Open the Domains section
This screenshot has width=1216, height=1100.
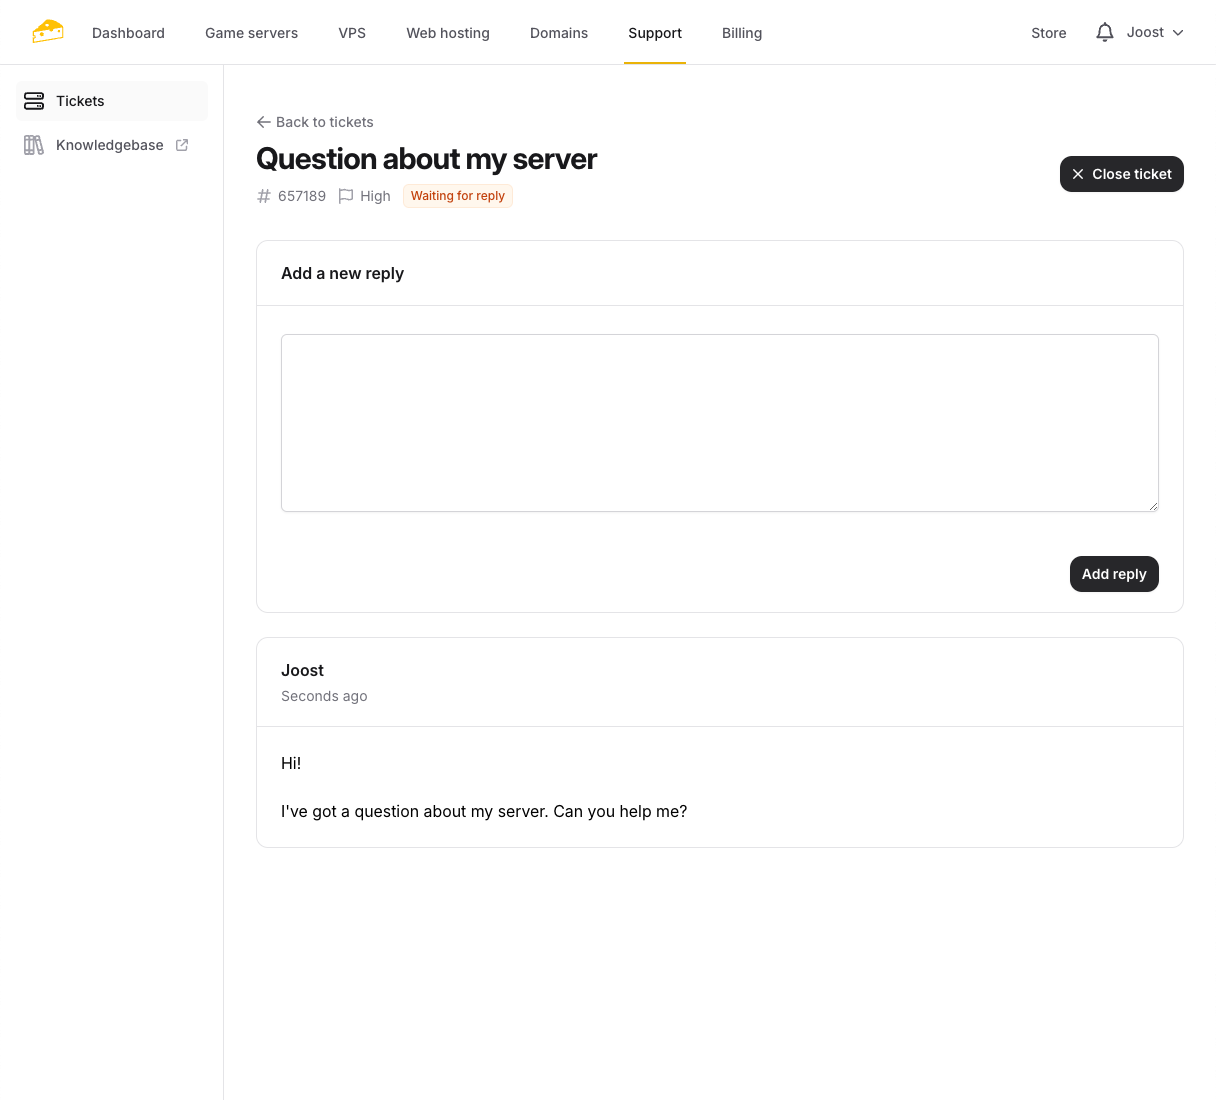click(559, 33)
